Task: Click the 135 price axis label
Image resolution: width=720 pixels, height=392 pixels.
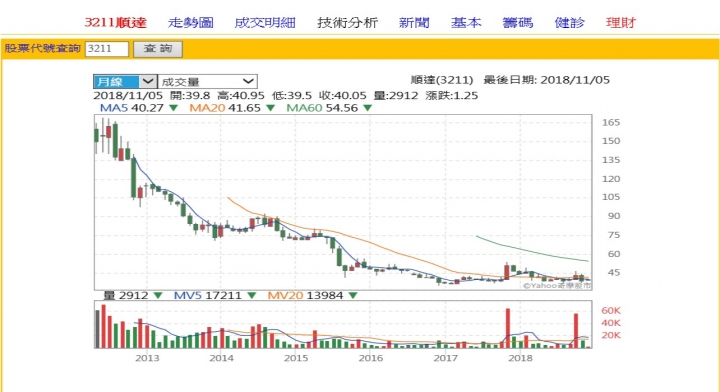Action: (x=611, y=160)
